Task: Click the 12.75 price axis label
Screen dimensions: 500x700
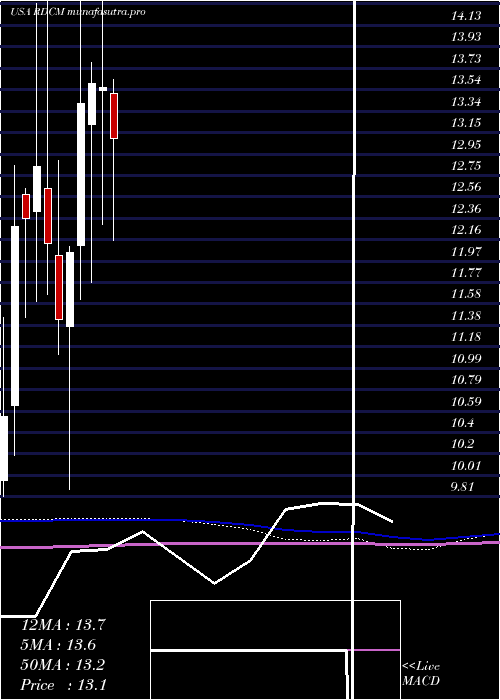Action: click(x=466, y=166)
